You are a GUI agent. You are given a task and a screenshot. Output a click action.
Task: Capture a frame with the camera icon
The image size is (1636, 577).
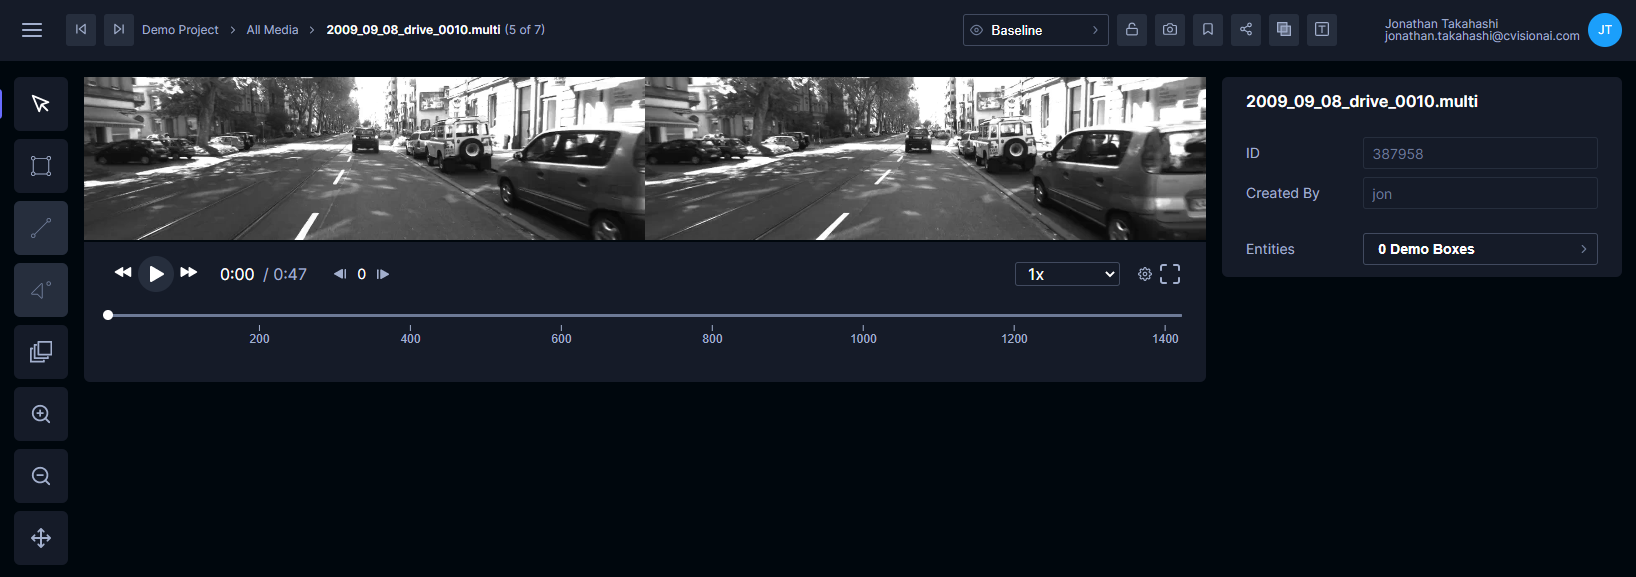[1170, 30]
